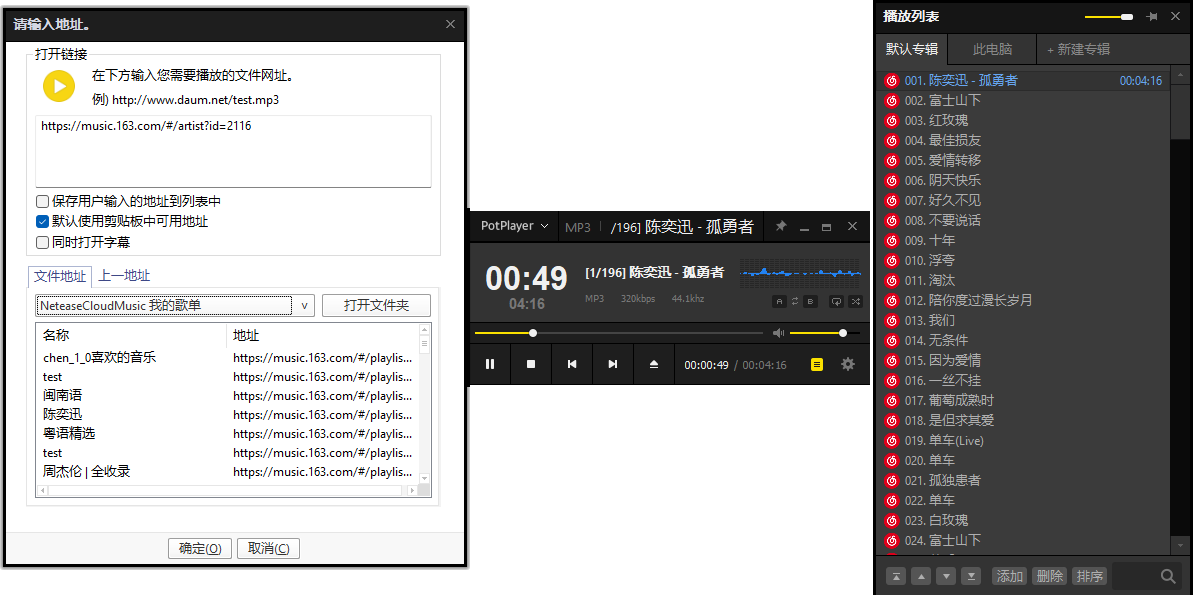Click the 名称 column header
The image size is (1193, 595).
(132, 336)
